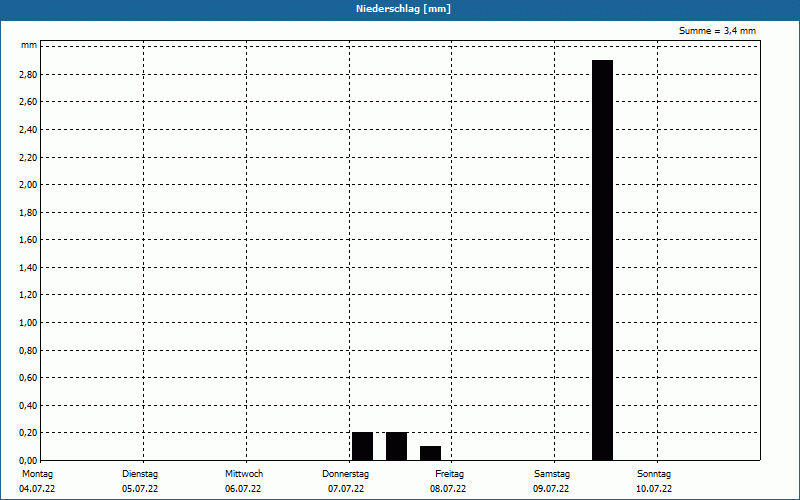Click the date '05.07.22'
This screenshot has height=500, width=800.
[x=140, y=489]
